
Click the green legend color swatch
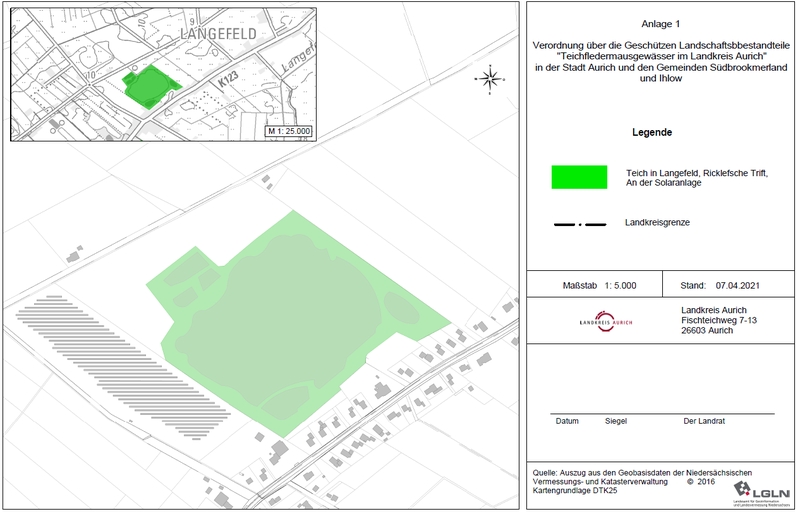pyautogui.click(x=579, y=178)
